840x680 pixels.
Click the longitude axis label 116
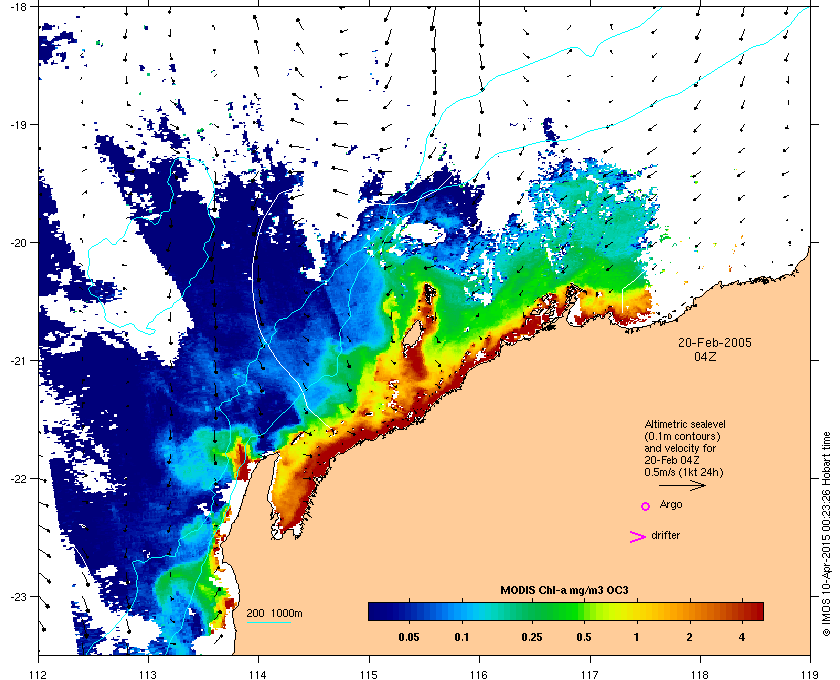click(479, 675)
